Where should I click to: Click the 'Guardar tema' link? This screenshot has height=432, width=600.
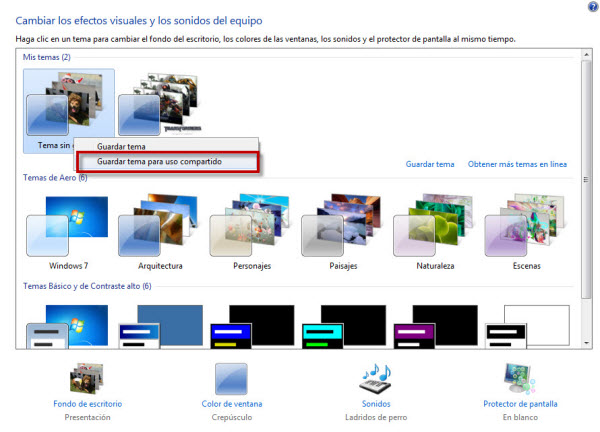tap(430, 164)
